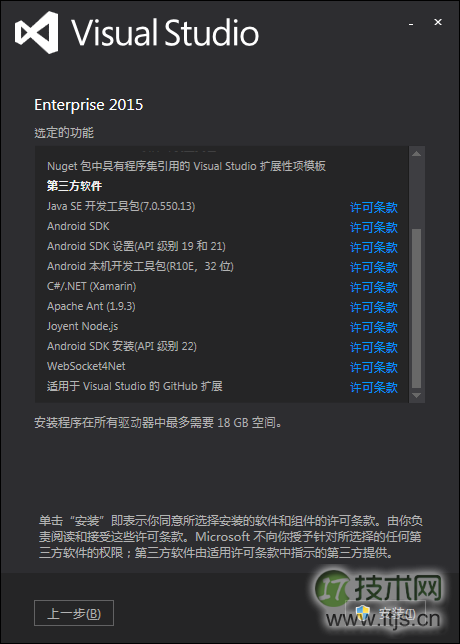Minimize the Visual Studio installer window
Viewport: 460px width, 644px height.
(411, 24)
